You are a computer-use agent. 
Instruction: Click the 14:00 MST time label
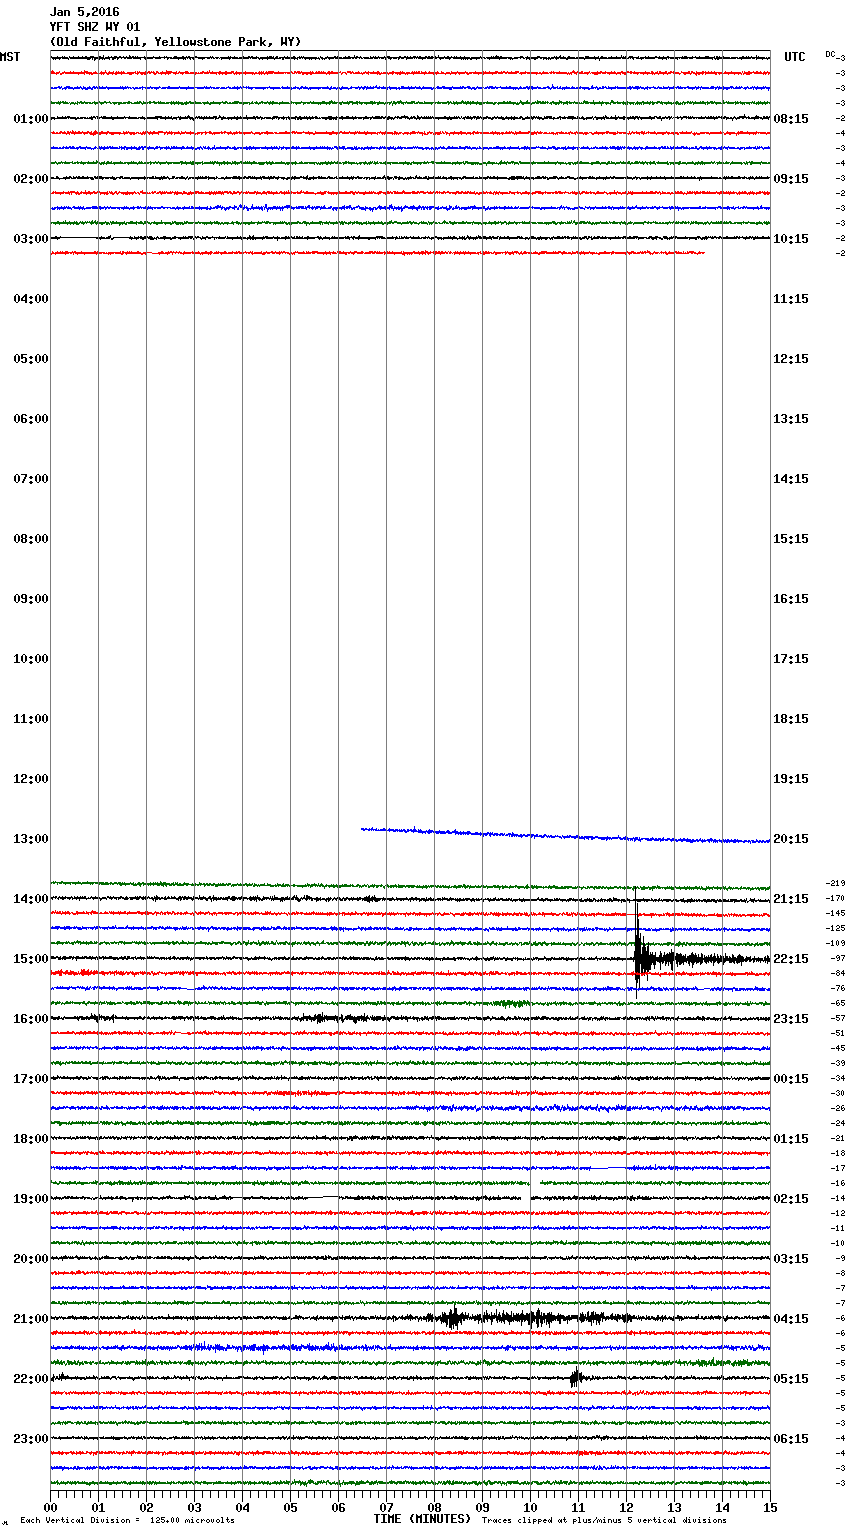[x=31, y=899]
